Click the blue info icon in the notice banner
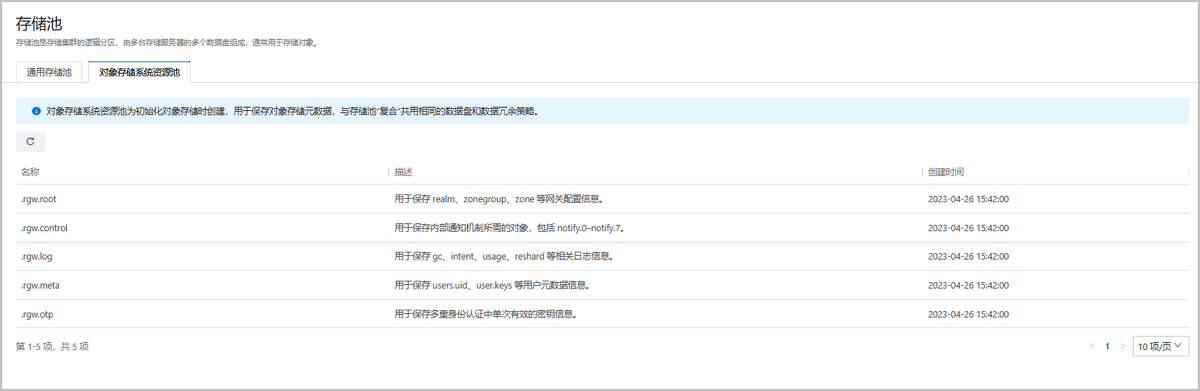Image resolution: width=1200 pixels, height=391 pixels. (36, 111)
